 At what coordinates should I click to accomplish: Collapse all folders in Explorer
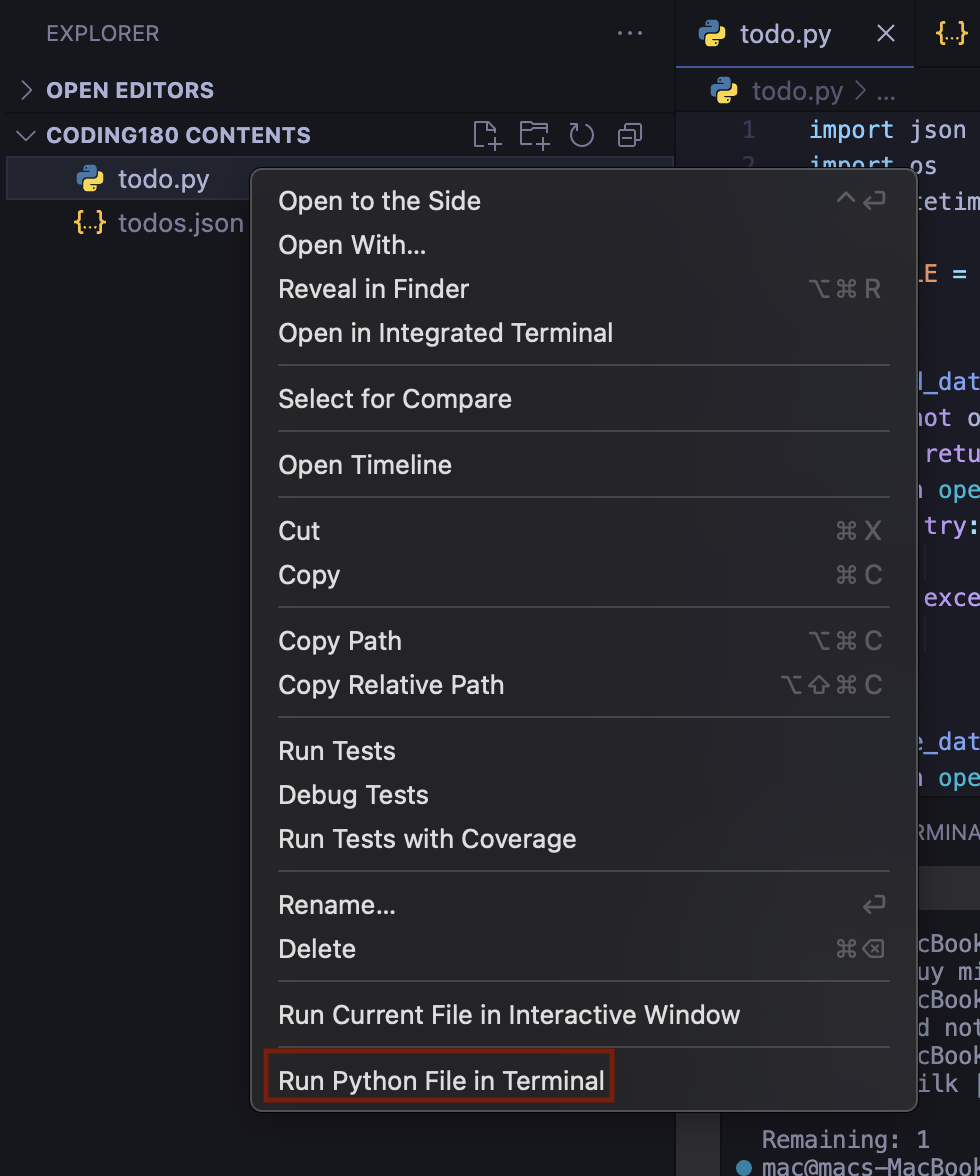630,135
